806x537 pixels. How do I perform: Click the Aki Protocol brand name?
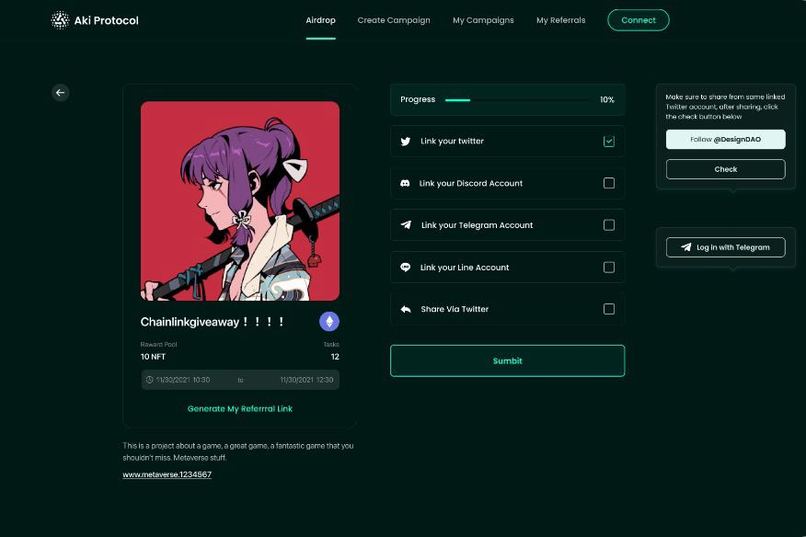tap(106, 21)
